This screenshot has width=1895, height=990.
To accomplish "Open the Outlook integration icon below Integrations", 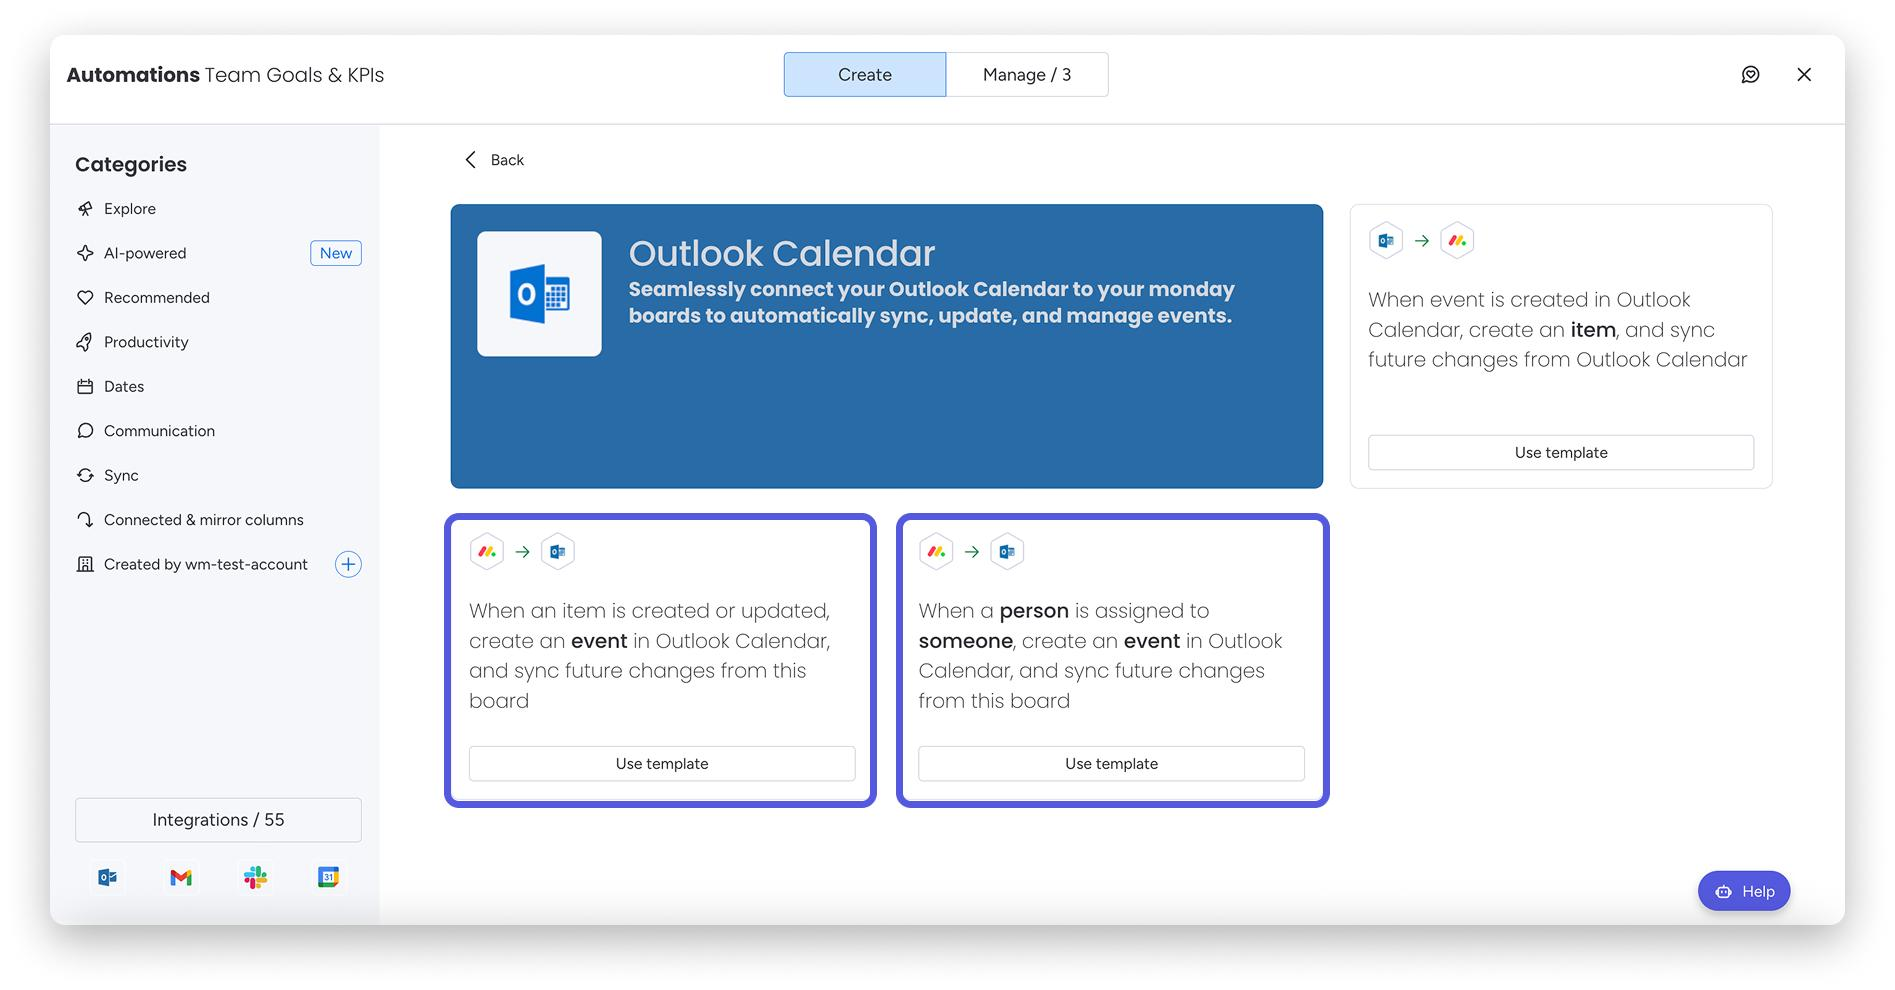I will [x=108, y=877].
